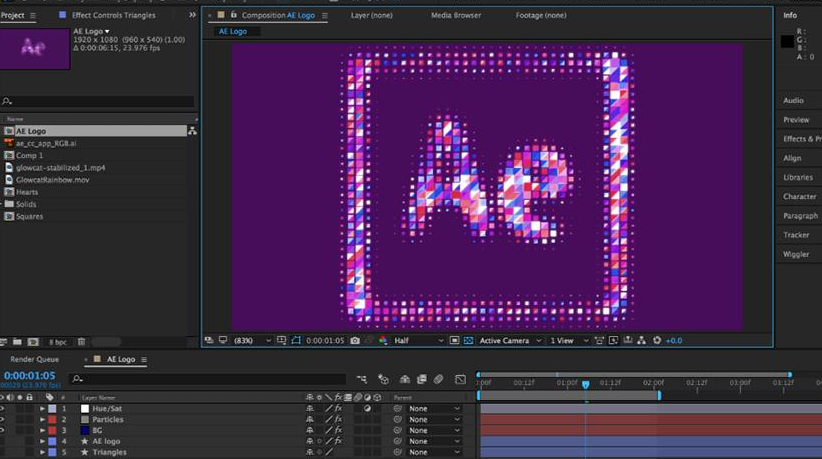Toggle the quality switch on the Triangles layer
Image resolution: width=822 pixels, height=459 pixels.
pos(329,452)
